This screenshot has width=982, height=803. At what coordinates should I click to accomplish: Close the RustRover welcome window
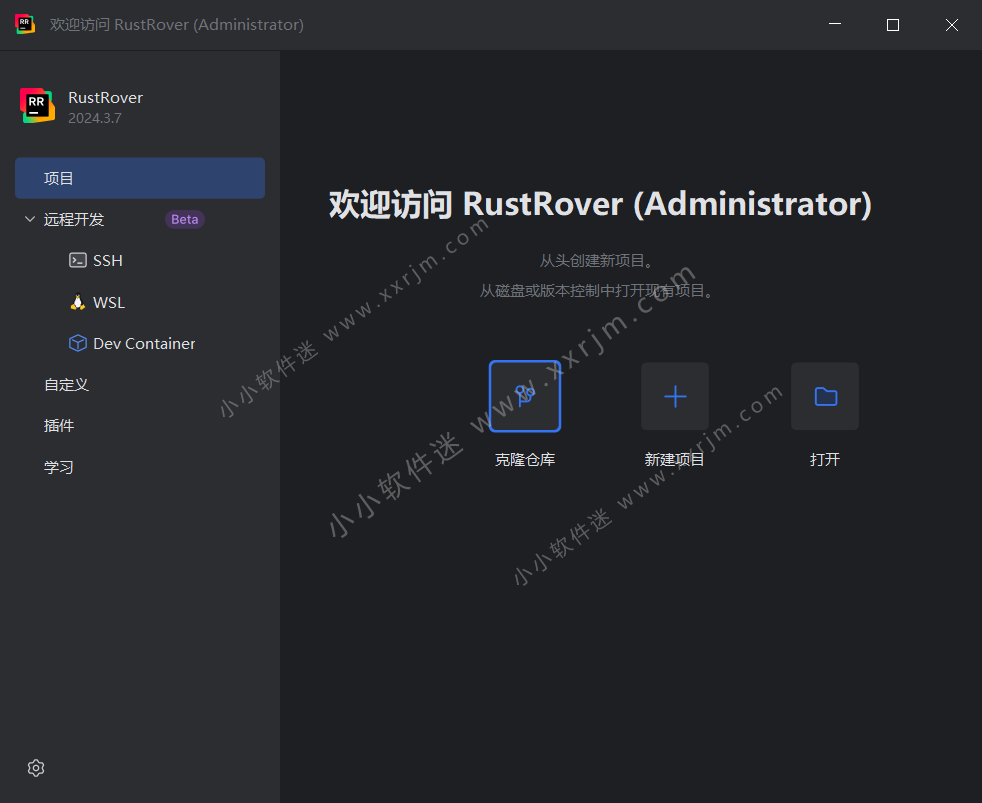click(952, 25)
